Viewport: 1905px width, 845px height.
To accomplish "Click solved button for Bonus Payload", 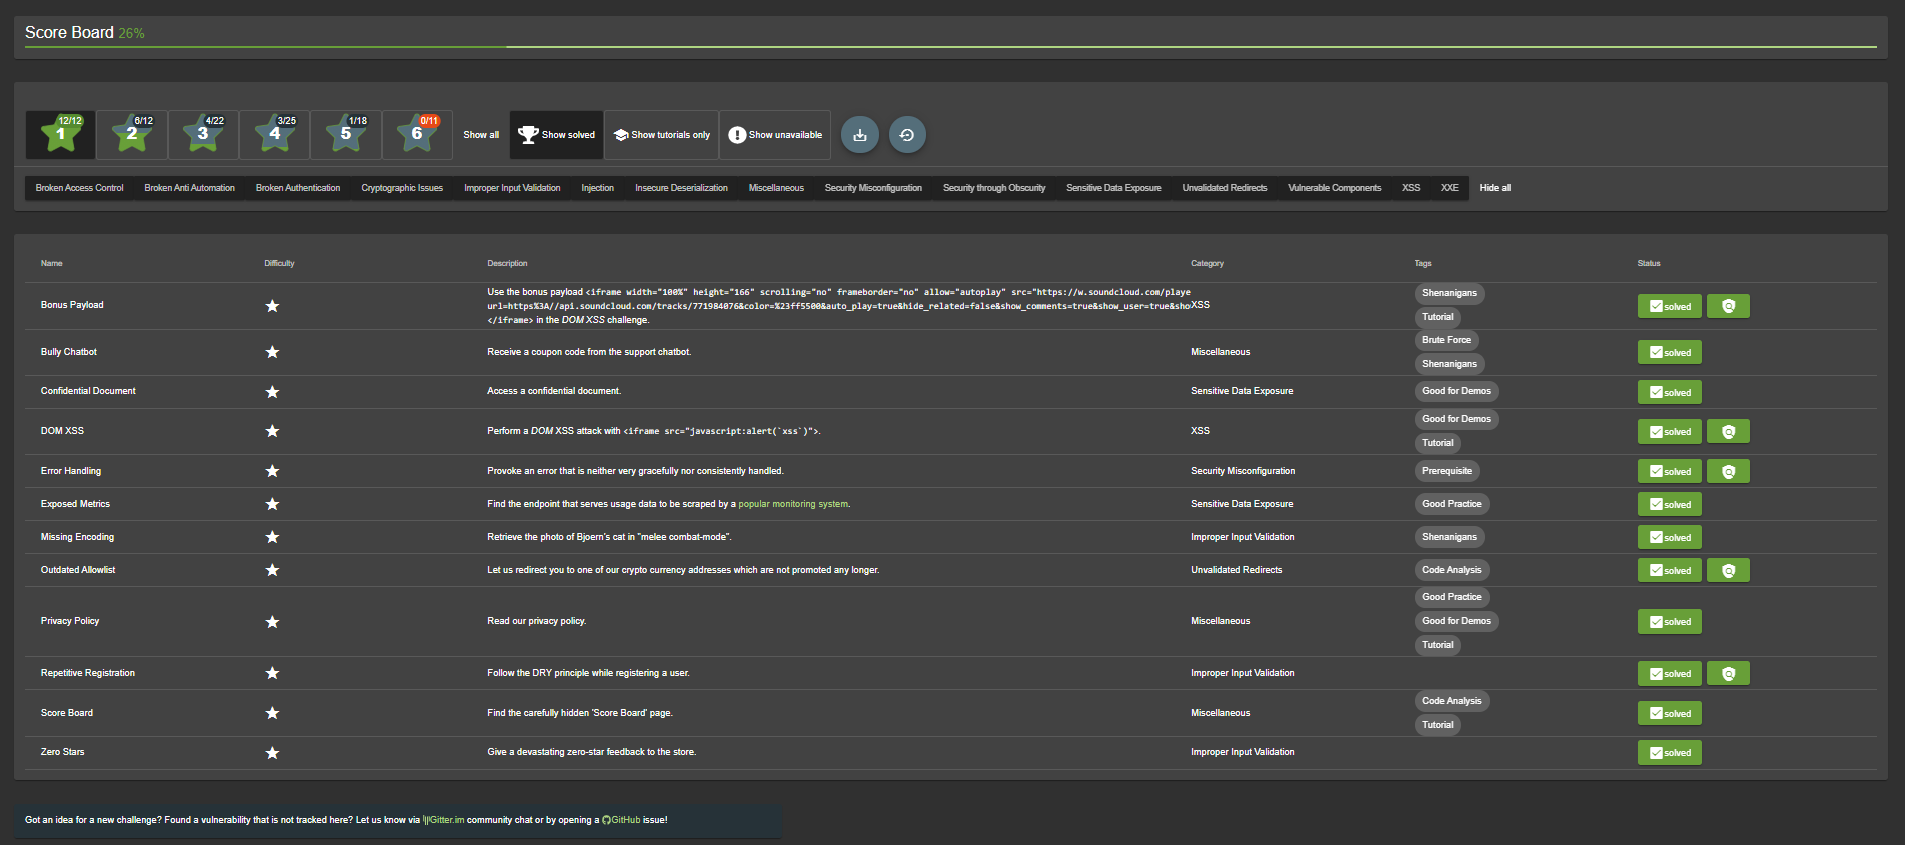I will point(1670,306).
